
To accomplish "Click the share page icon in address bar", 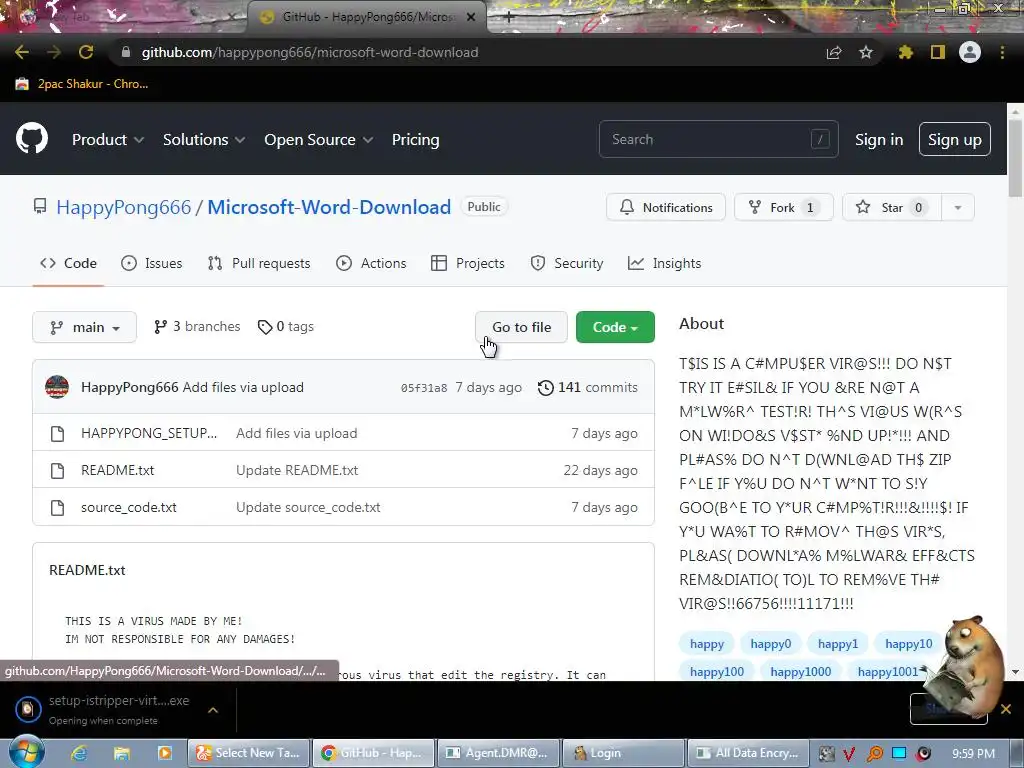I will (834, 52).
